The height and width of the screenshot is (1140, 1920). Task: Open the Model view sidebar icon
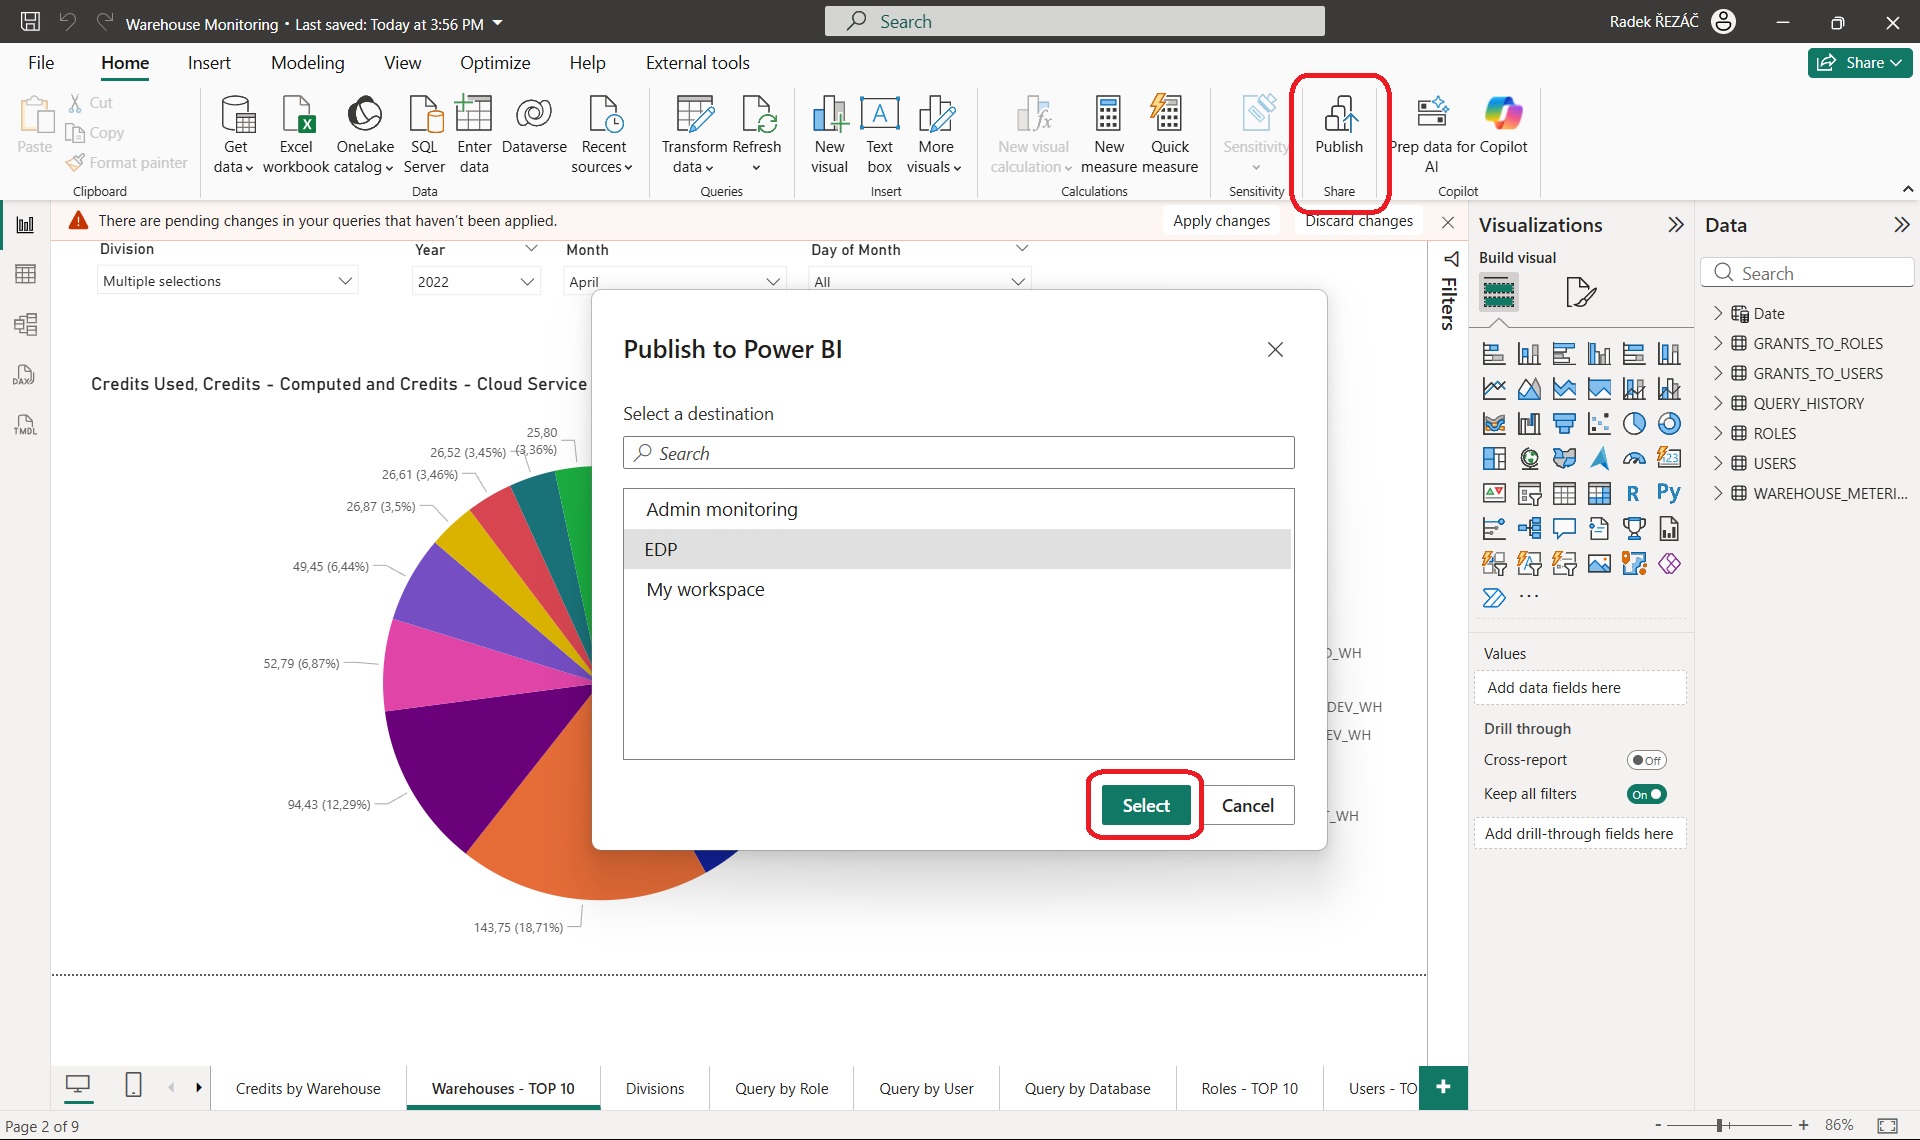pyautogui.click(x=26, y=324)
